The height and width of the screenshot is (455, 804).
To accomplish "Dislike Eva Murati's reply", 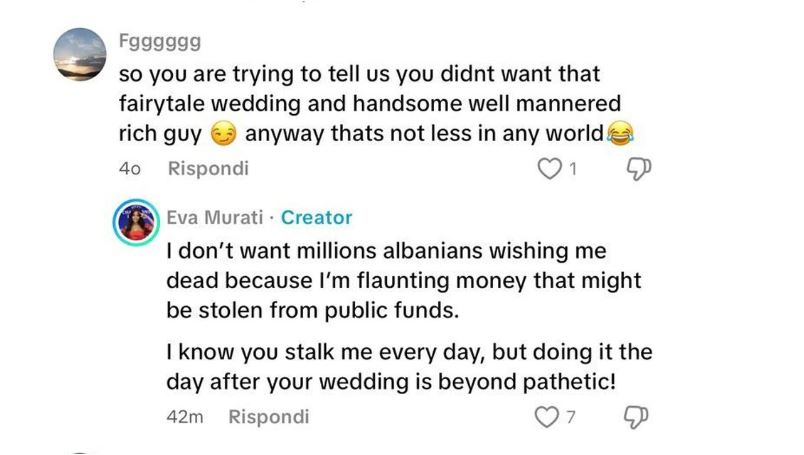I will click(x=635, y=417).
